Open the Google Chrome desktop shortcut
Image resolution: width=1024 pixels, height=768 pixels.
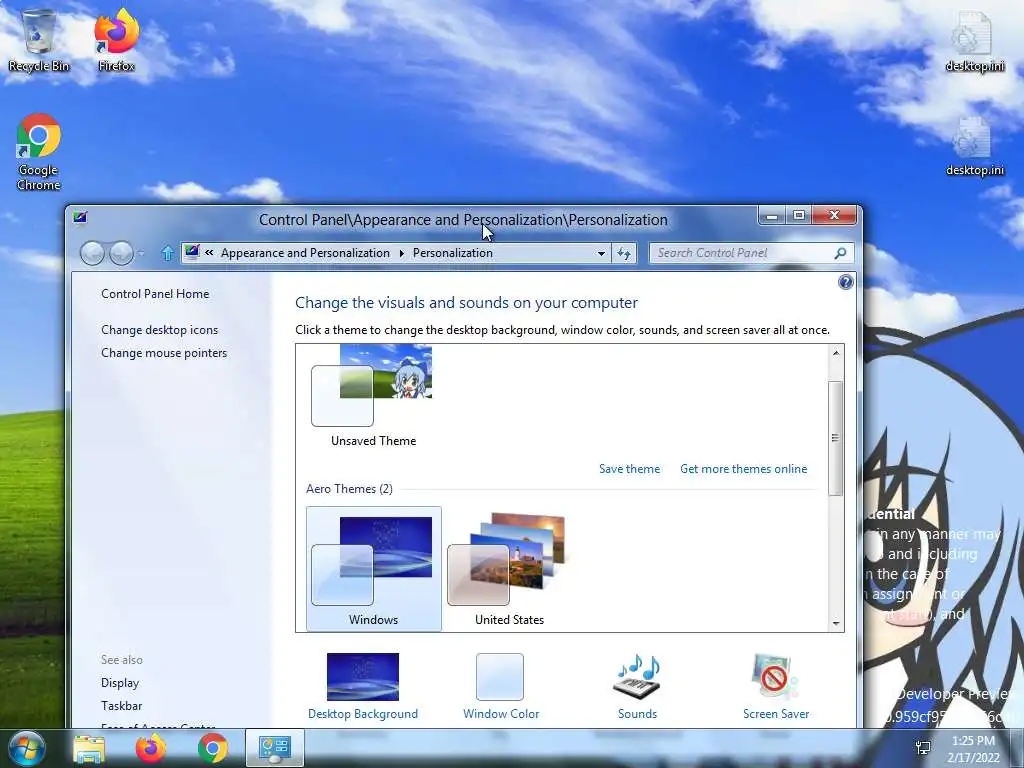coord(39,152)
